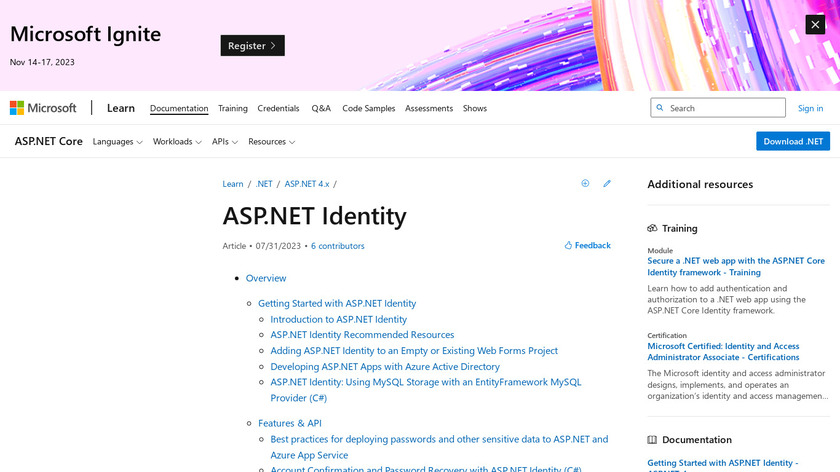Open the Features & API link
Screen dimensions: 840x472
(x=290, y=423)
